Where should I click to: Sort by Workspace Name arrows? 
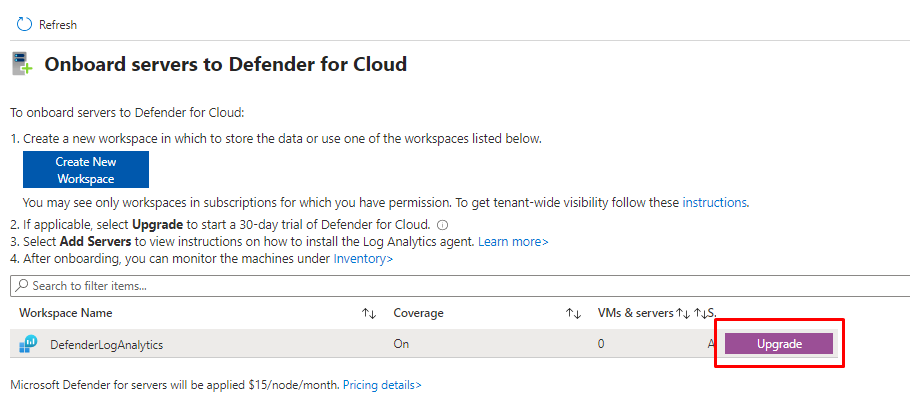(x=369, y=313)
